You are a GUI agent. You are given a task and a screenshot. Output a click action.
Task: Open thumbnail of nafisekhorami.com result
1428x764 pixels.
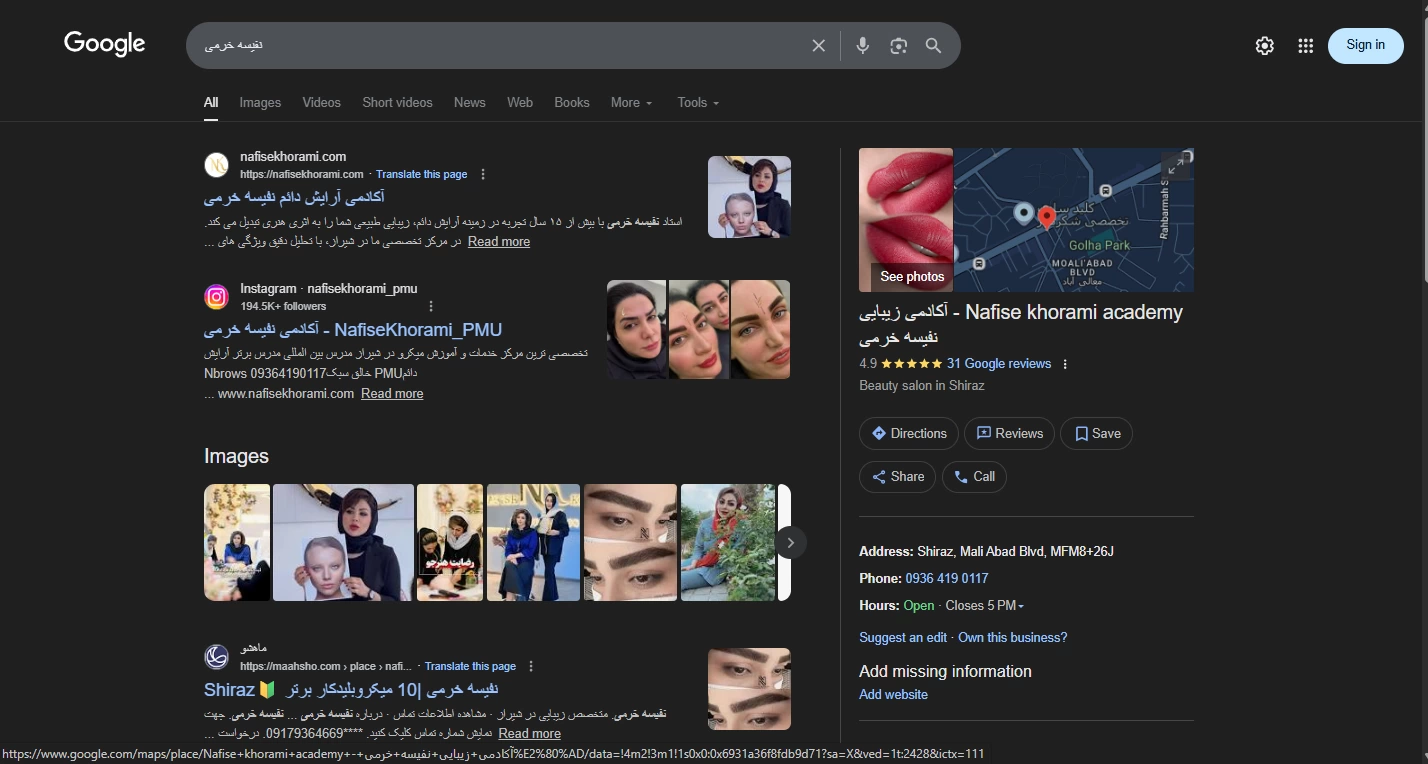tap(749, 197)
